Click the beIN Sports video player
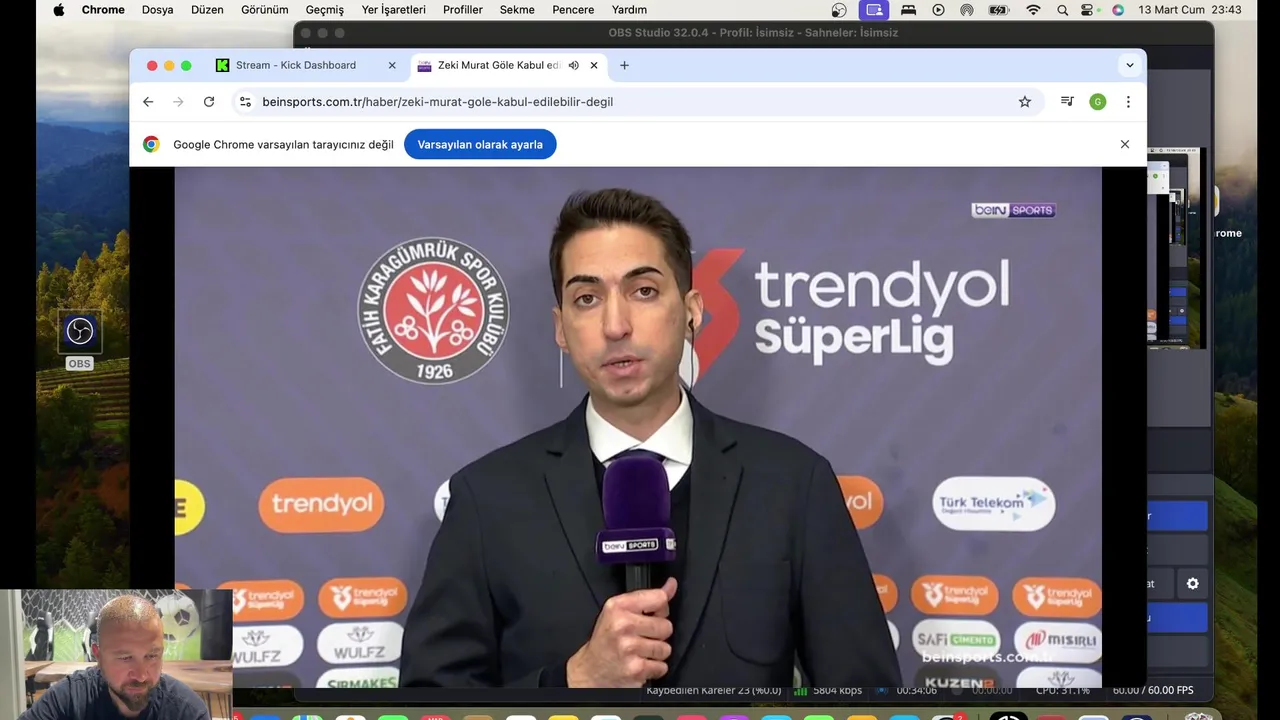1280x720 pixels. (x=638, y=427)
